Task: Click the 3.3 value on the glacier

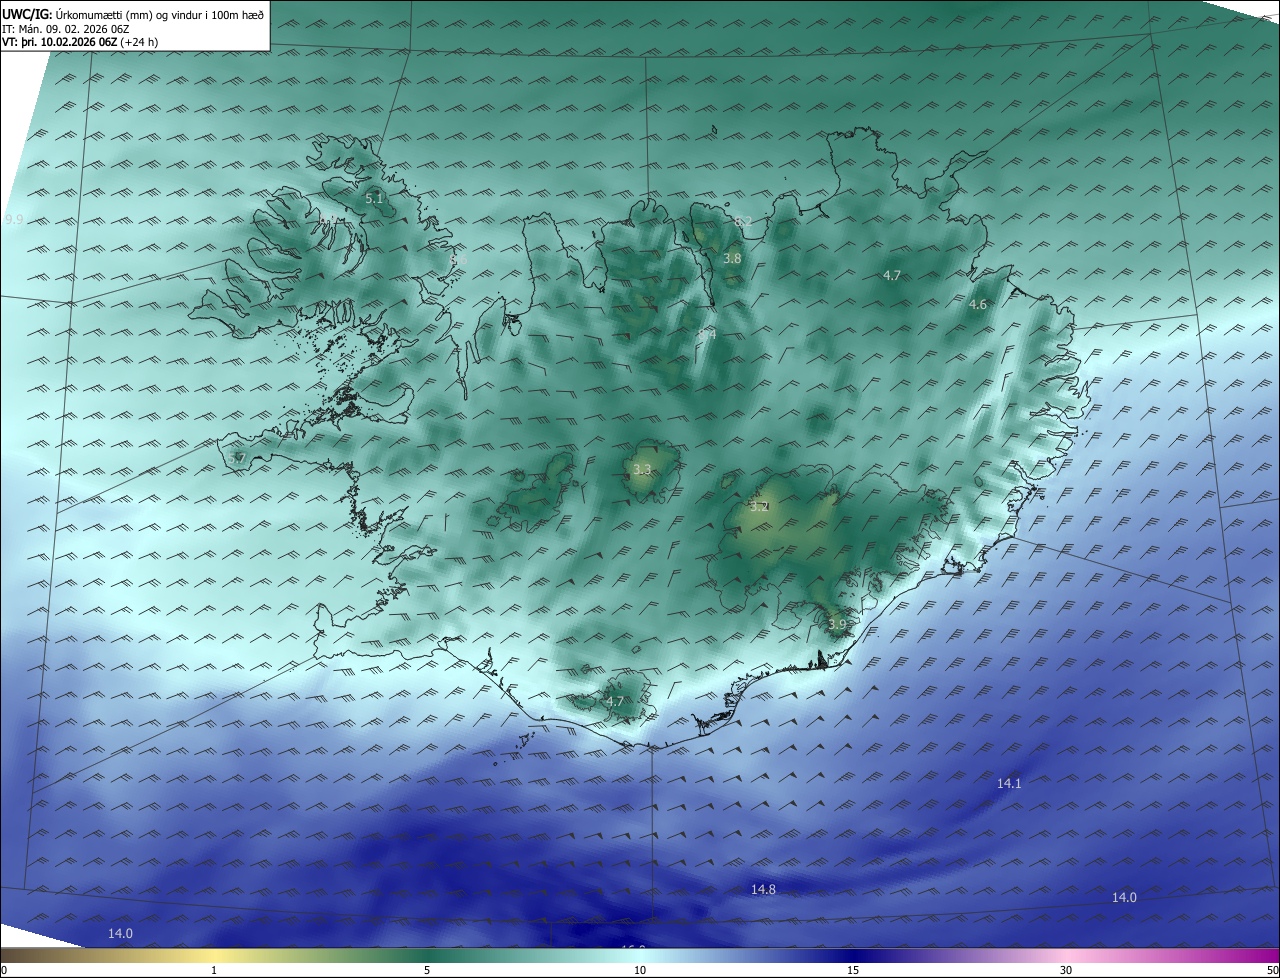Action: (642, 469)
